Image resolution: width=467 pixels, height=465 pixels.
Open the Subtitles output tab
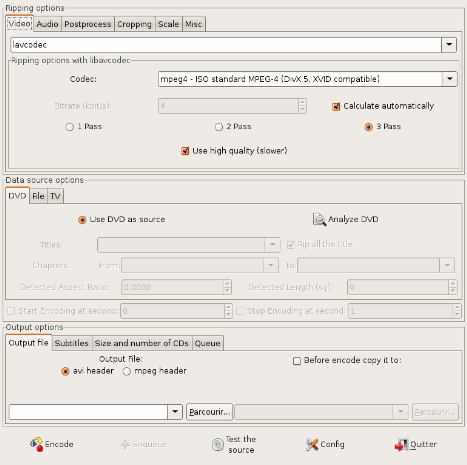(72, 343)
